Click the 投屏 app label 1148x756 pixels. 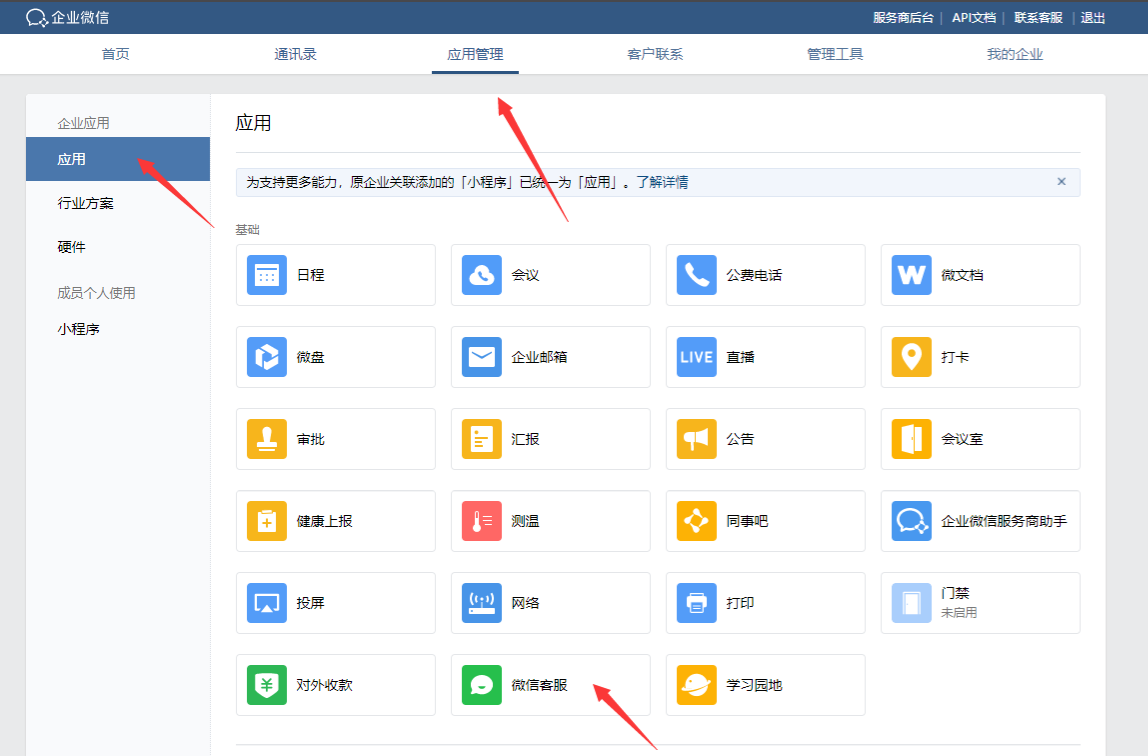click(x=310, y=603)
